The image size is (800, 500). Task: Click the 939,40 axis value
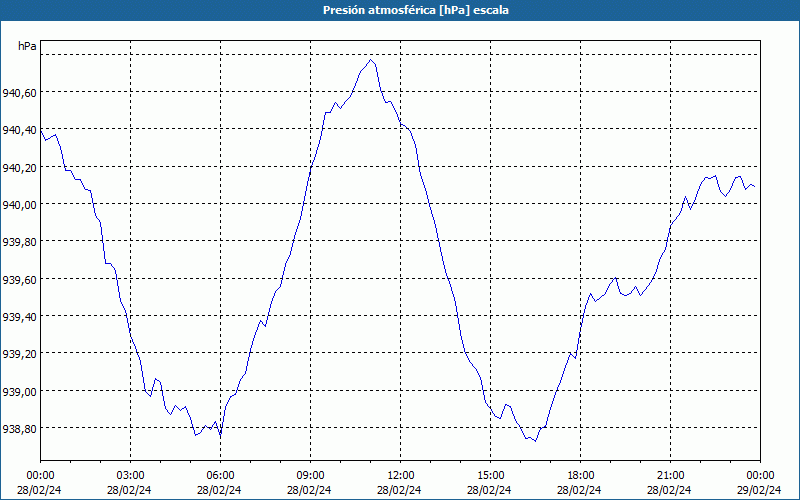[19, 317]
